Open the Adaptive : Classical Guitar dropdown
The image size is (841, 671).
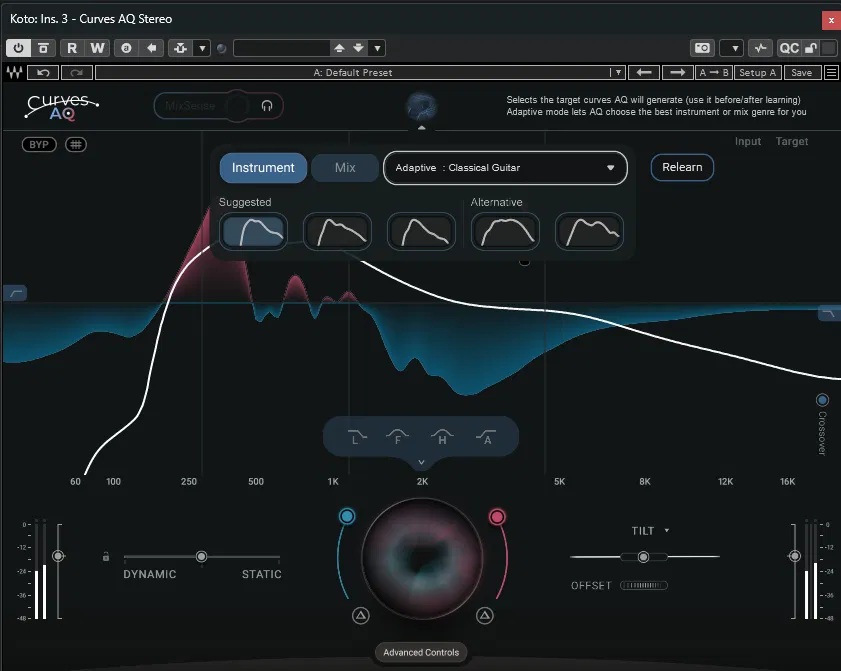point(505,168)
